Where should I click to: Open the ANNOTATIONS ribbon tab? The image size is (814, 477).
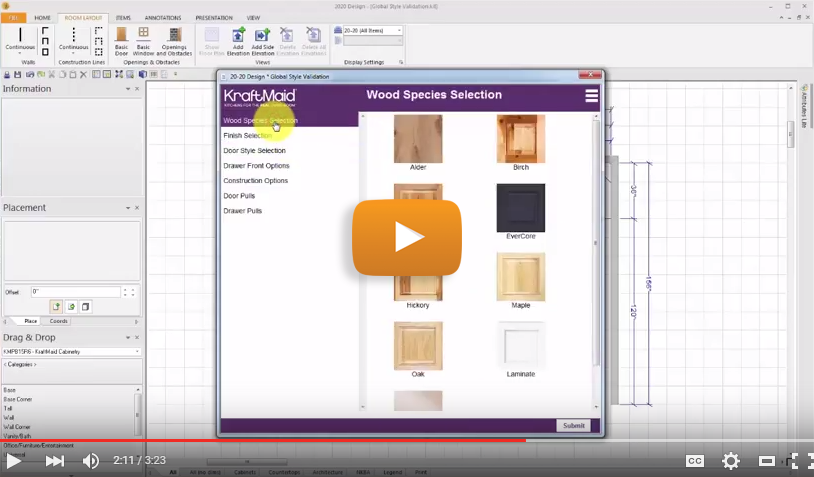[163, 18]
